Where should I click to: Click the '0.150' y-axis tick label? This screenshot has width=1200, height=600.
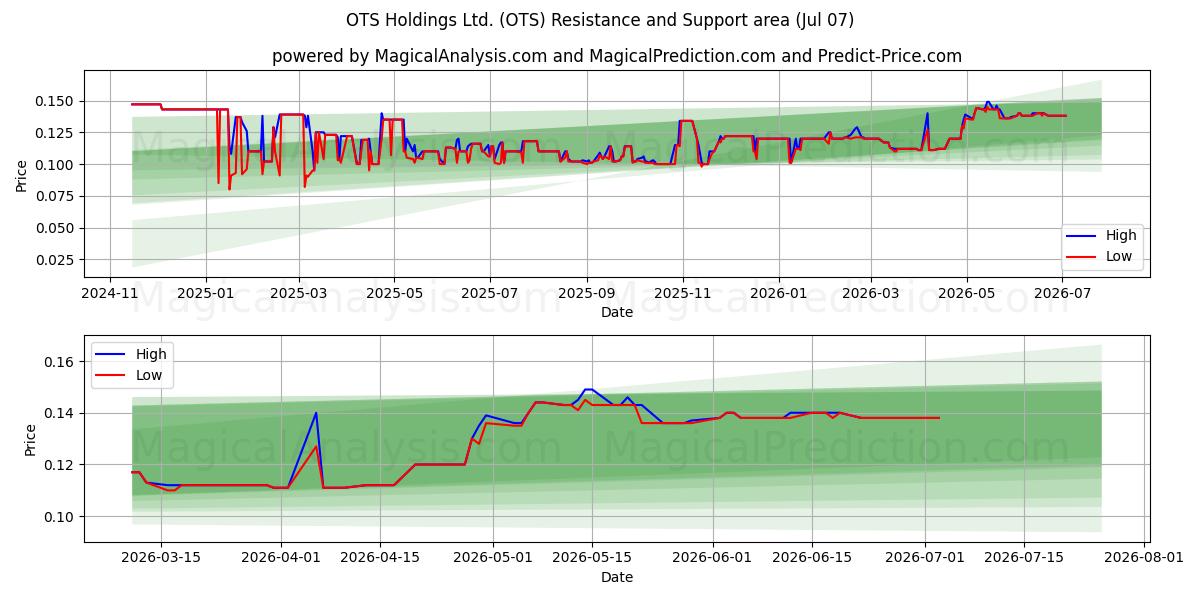[x=56, y=101]
